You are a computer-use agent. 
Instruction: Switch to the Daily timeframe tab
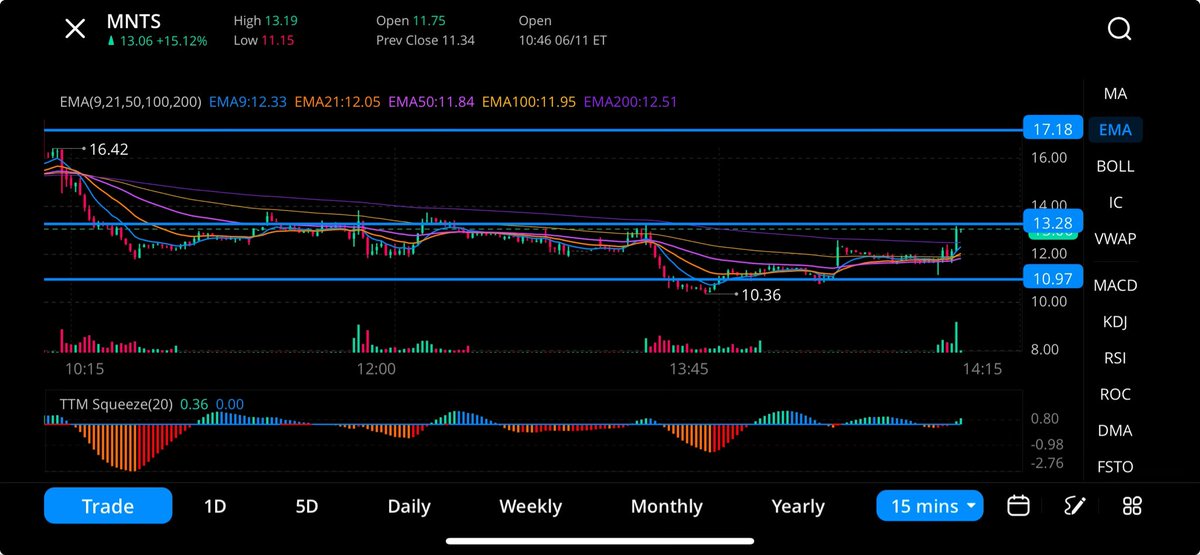(x=409, y=506)
